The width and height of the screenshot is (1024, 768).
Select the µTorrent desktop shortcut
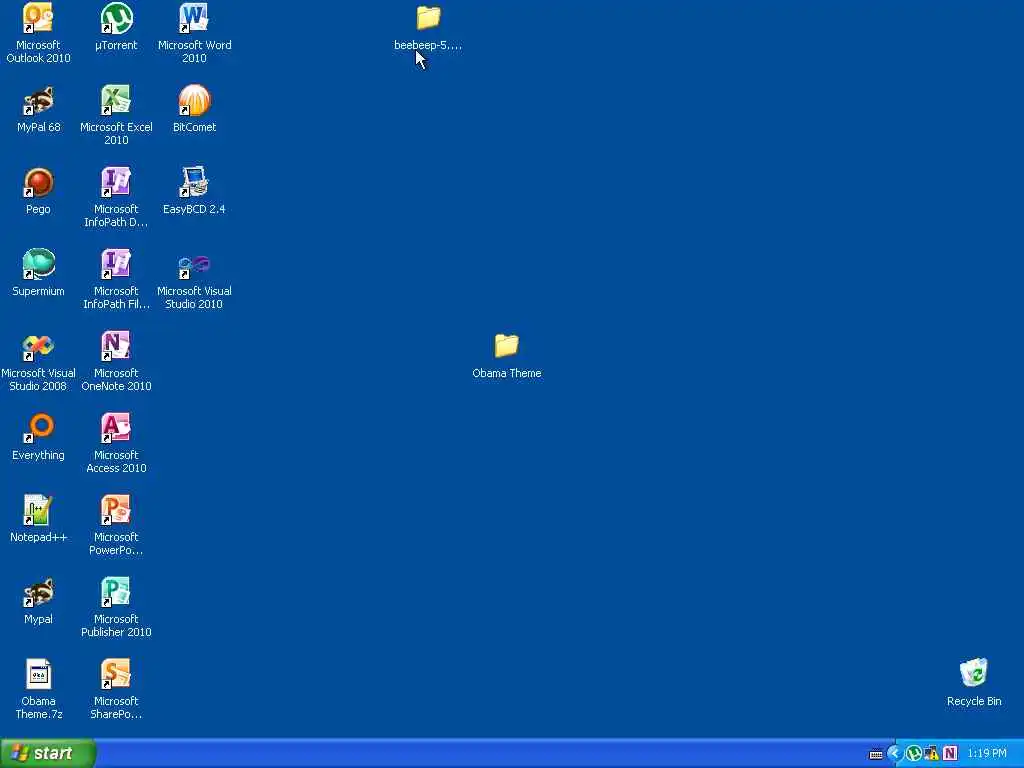point(116,27)
